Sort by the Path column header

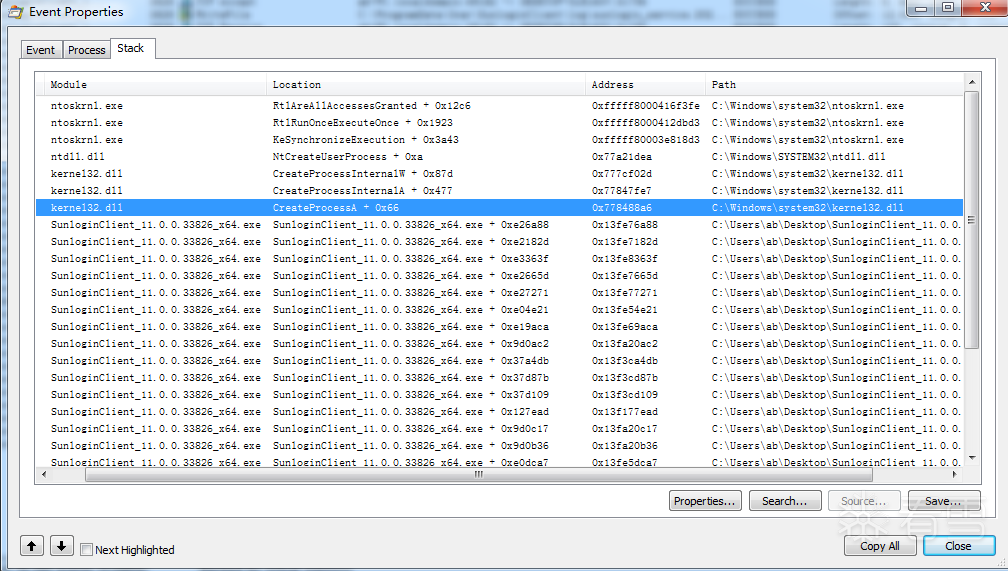pos(834,85)
